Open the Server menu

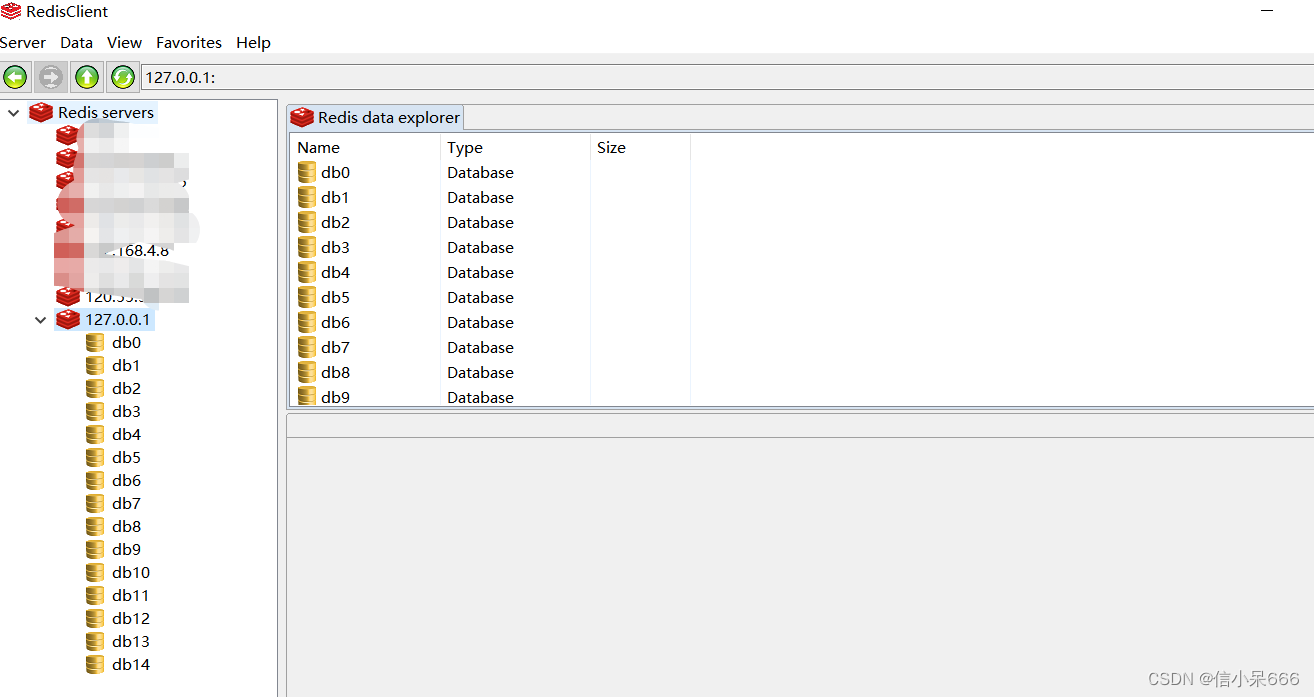pos(22,42)
